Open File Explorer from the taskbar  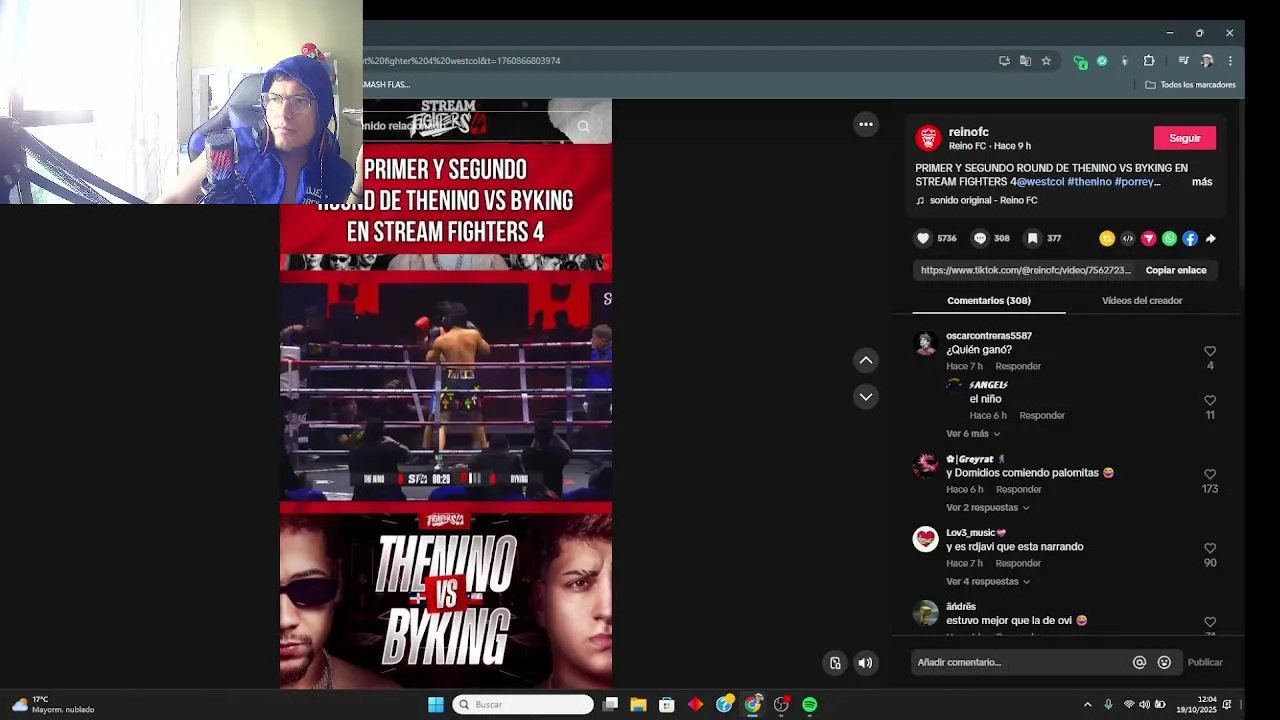[x=638, y=705]
